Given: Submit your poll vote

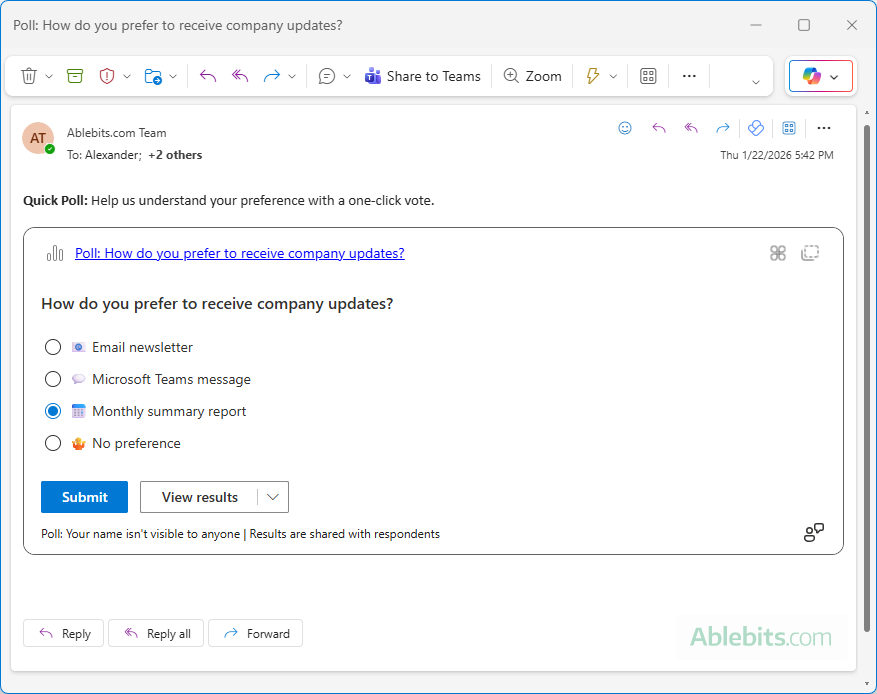Looking at the screenshot, I should [x=84, y=497].
